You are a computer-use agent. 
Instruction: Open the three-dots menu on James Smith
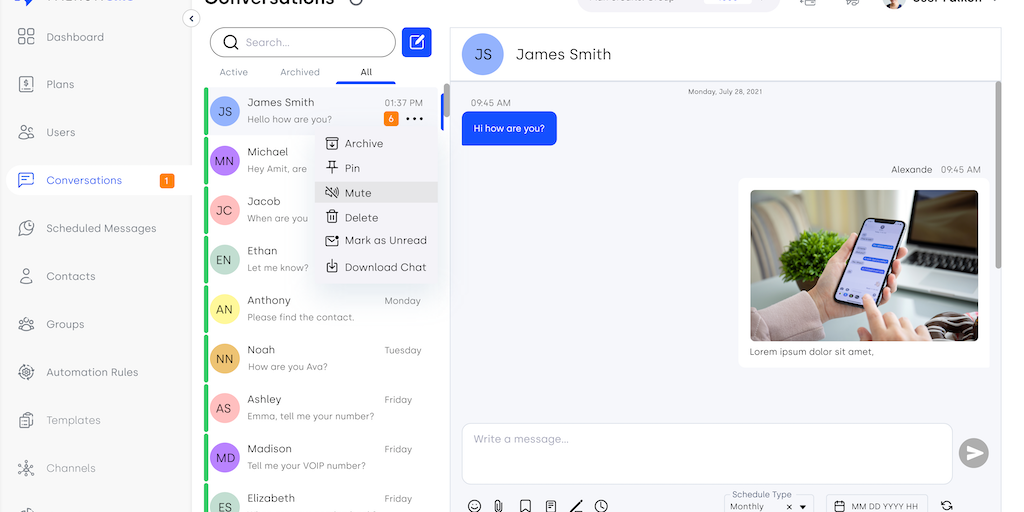click(x=415, y=119)
